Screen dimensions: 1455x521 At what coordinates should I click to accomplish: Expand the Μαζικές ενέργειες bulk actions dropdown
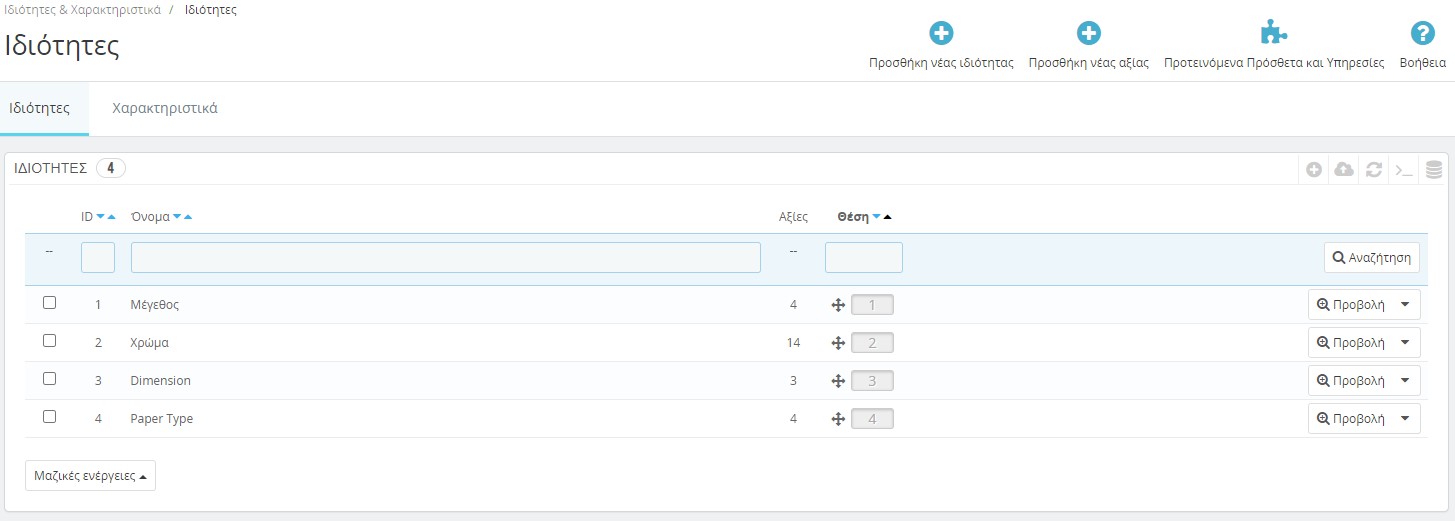[x=90, y=476]
